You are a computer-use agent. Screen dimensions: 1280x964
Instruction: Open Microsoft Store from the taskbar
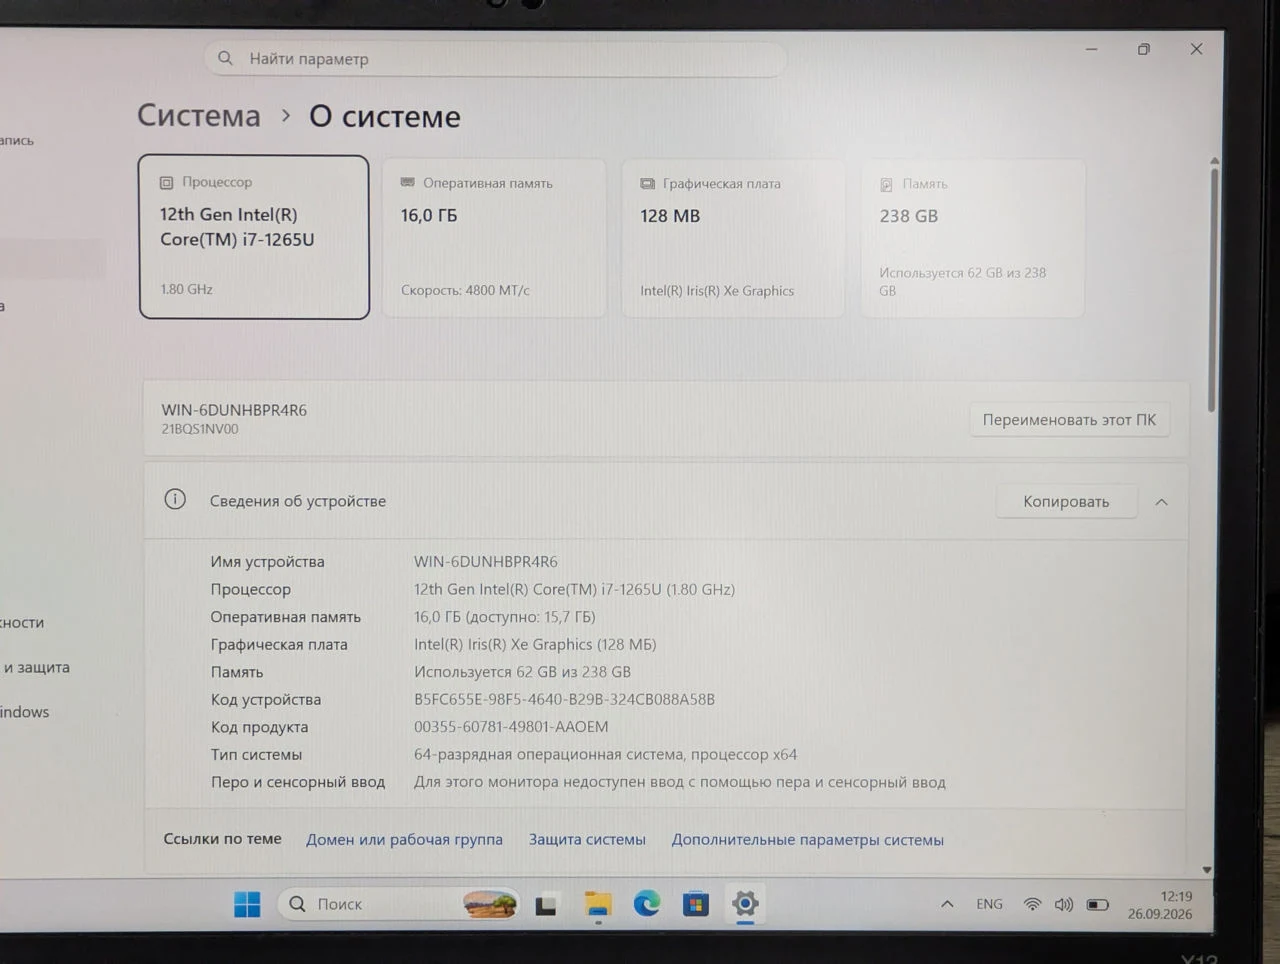click(x=696, y=904)
